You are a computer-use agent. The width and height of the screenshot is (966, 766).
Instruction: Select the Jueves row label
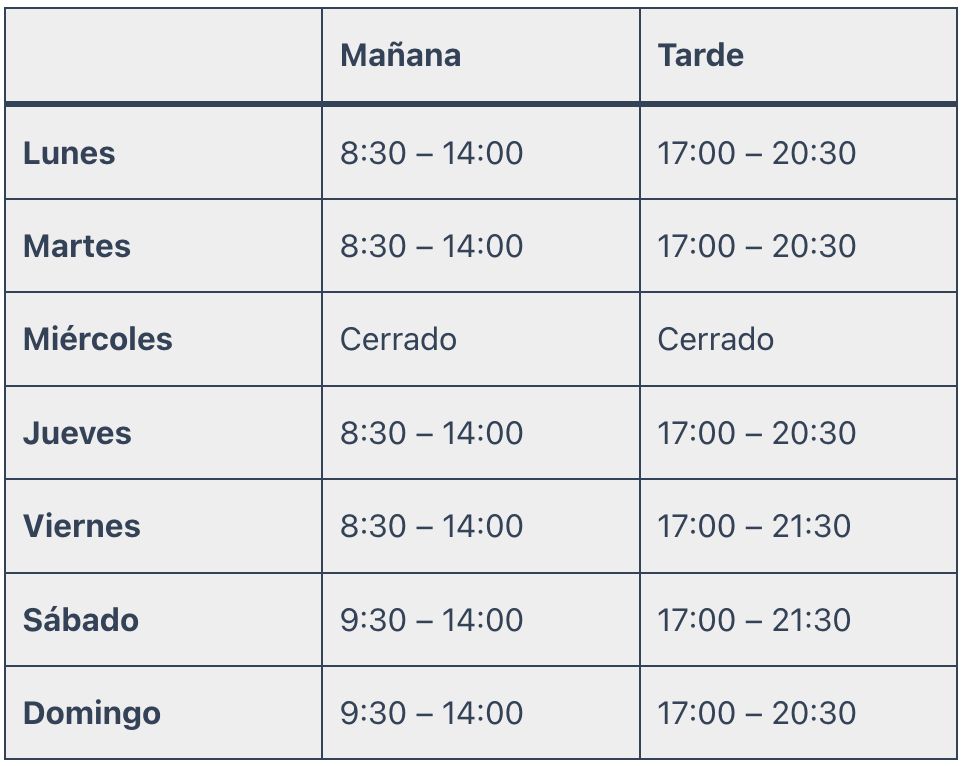coord(77,433)
